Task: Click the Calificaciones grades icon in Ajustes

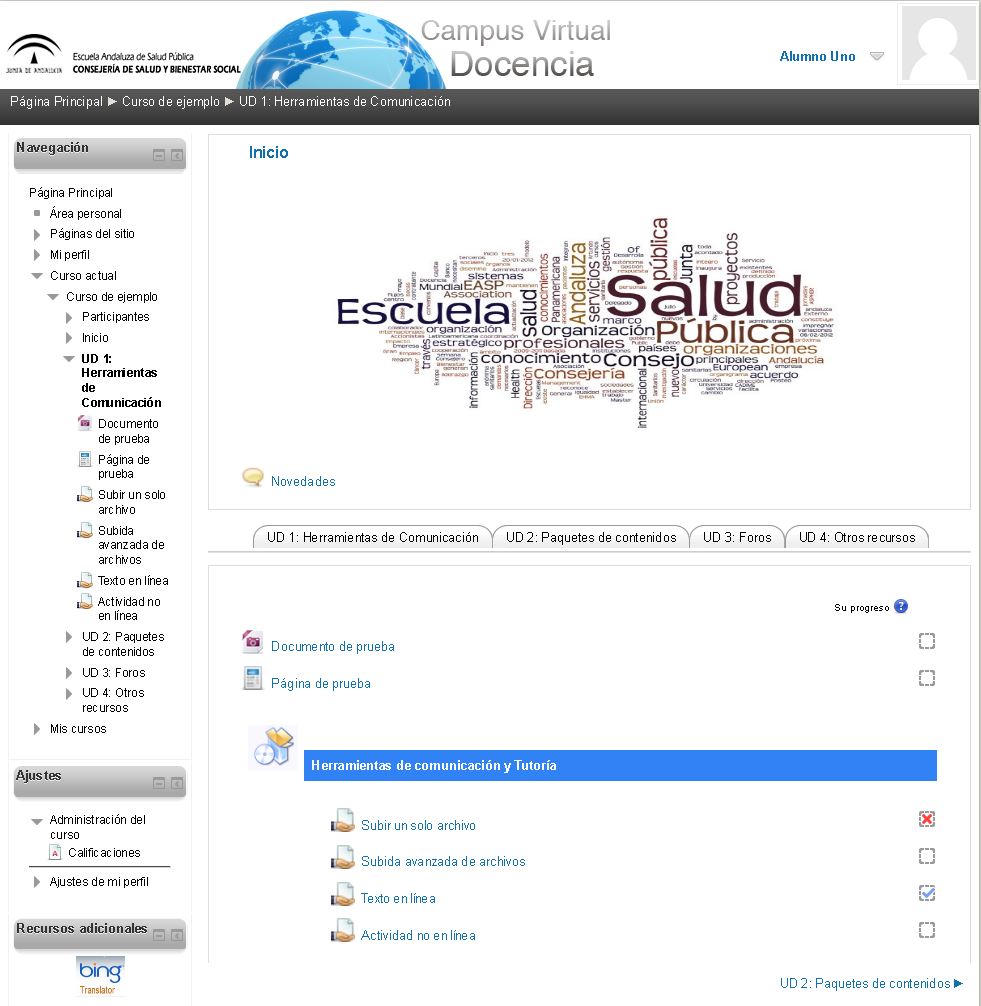Action: pyautogui.click(x=56, y=853)
